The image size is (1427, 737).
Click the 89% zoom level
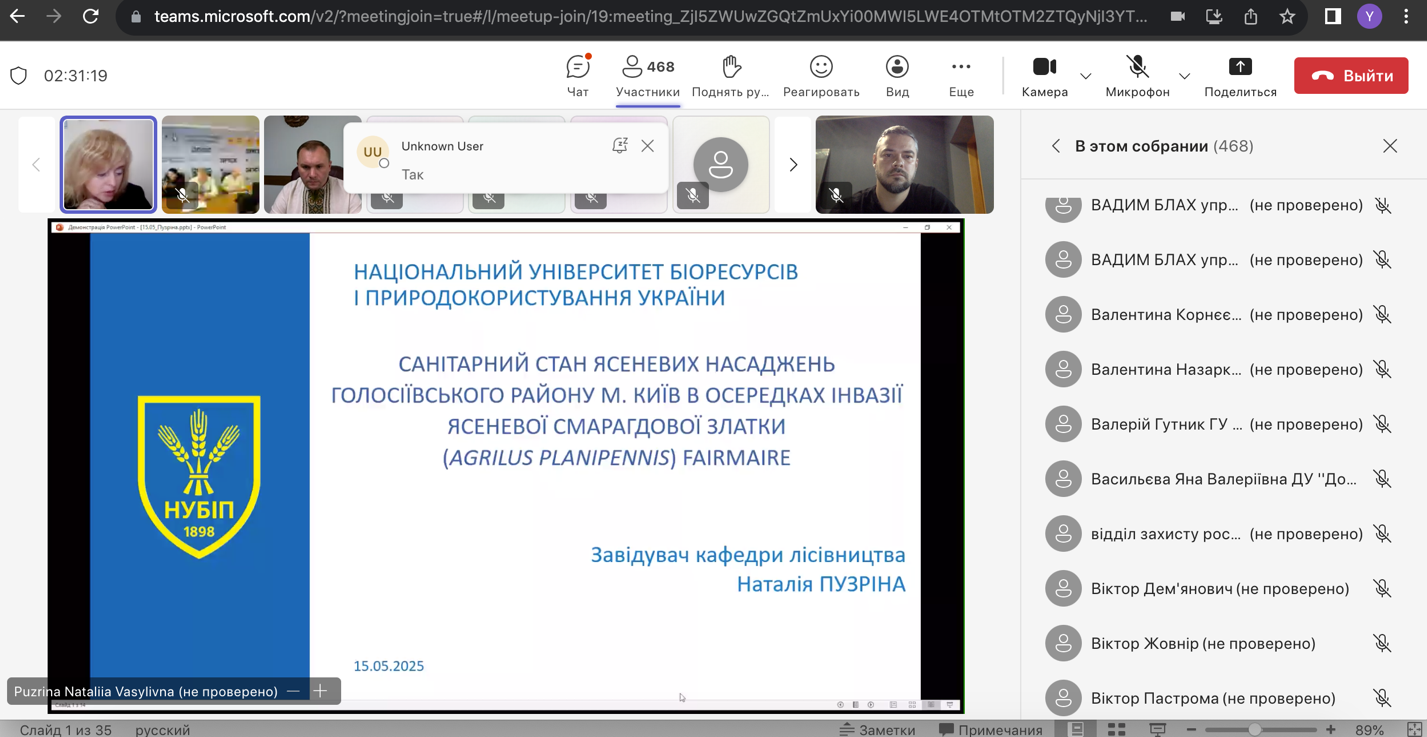[x=1370, y=730]
